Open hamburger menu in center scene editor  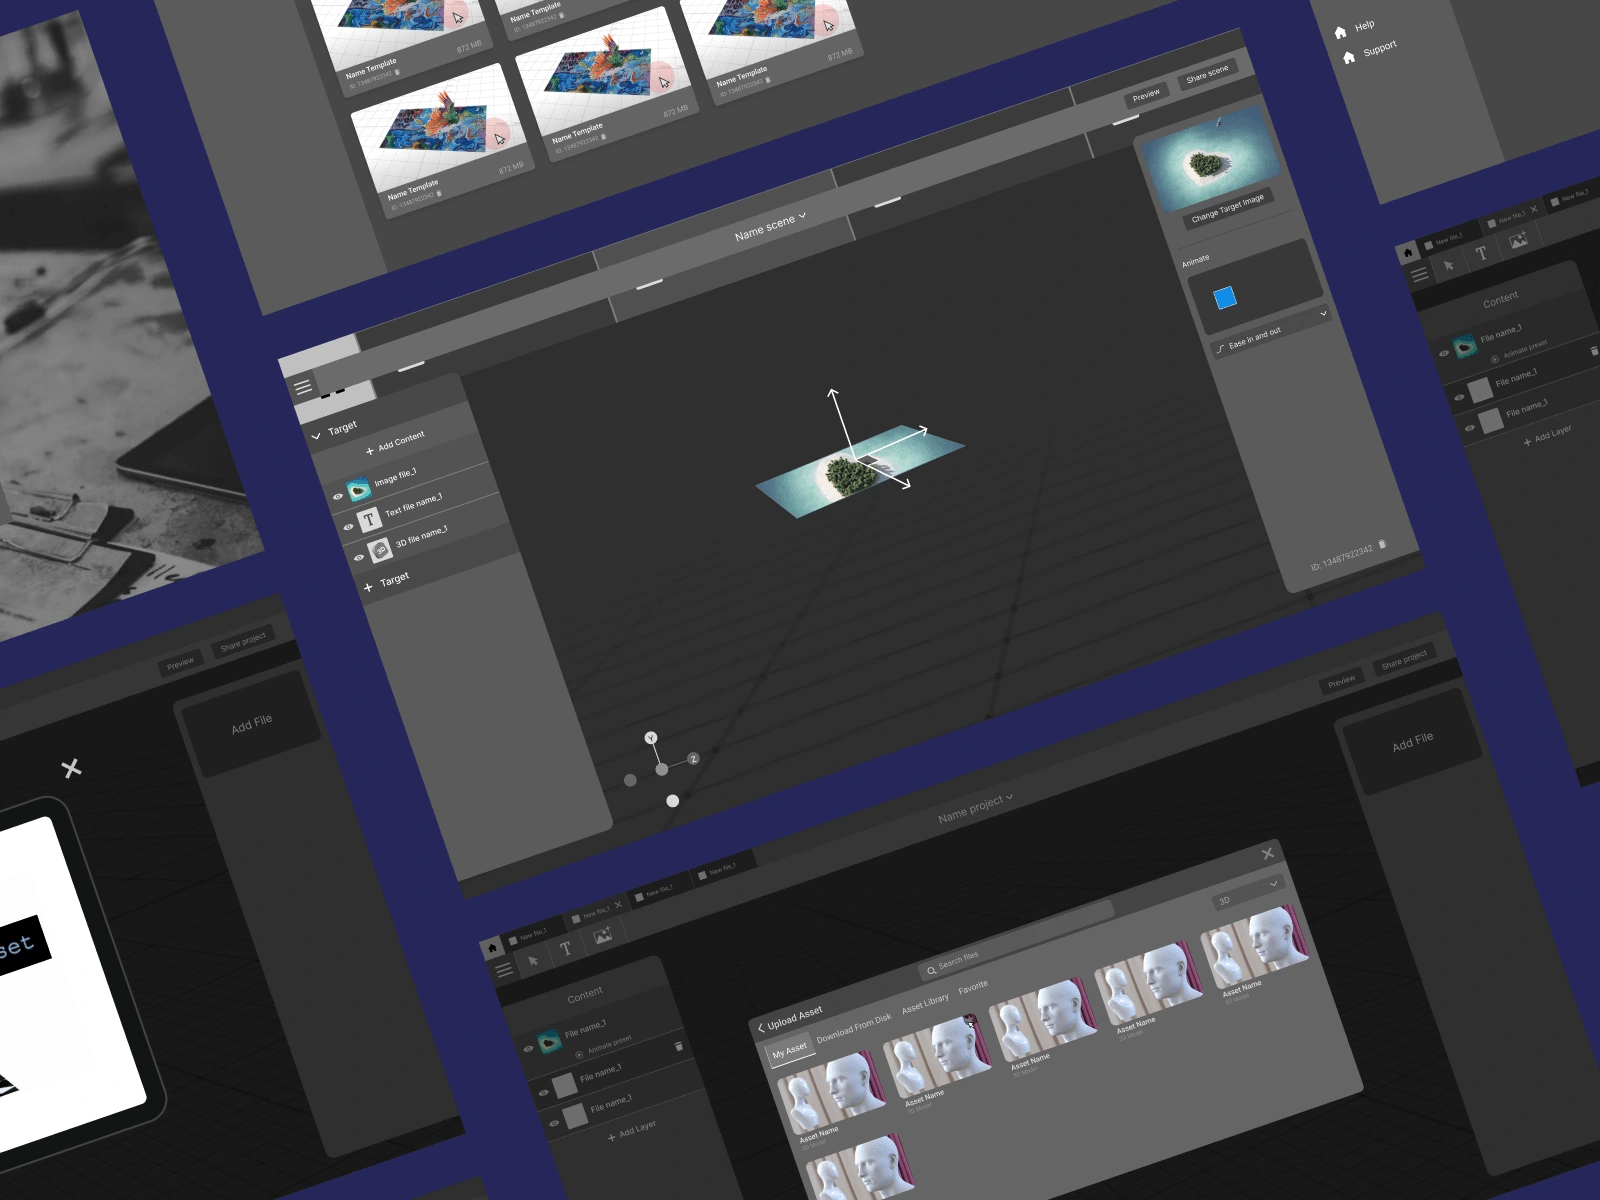click(303, 387)
